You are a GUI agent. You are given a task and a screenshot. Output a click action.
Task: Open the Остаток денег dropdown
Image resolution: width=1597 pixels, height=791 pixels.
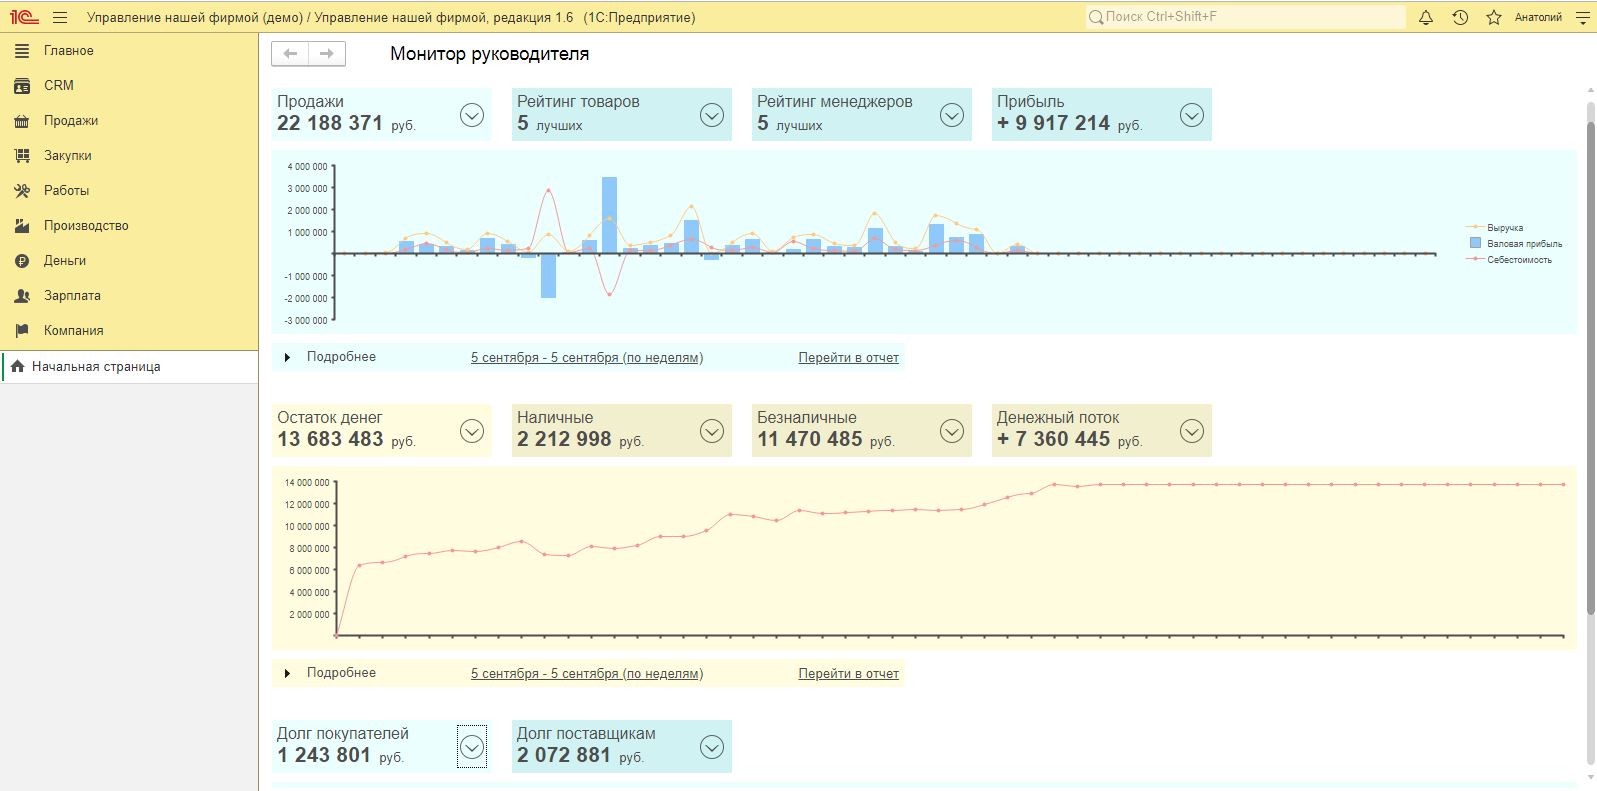[x=472, y=431]
